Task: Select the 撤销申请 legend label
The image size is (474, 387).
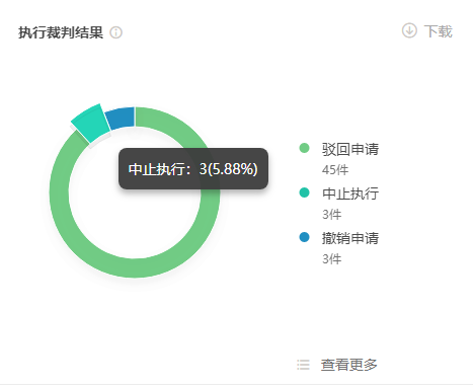Action: pos(350,238)
